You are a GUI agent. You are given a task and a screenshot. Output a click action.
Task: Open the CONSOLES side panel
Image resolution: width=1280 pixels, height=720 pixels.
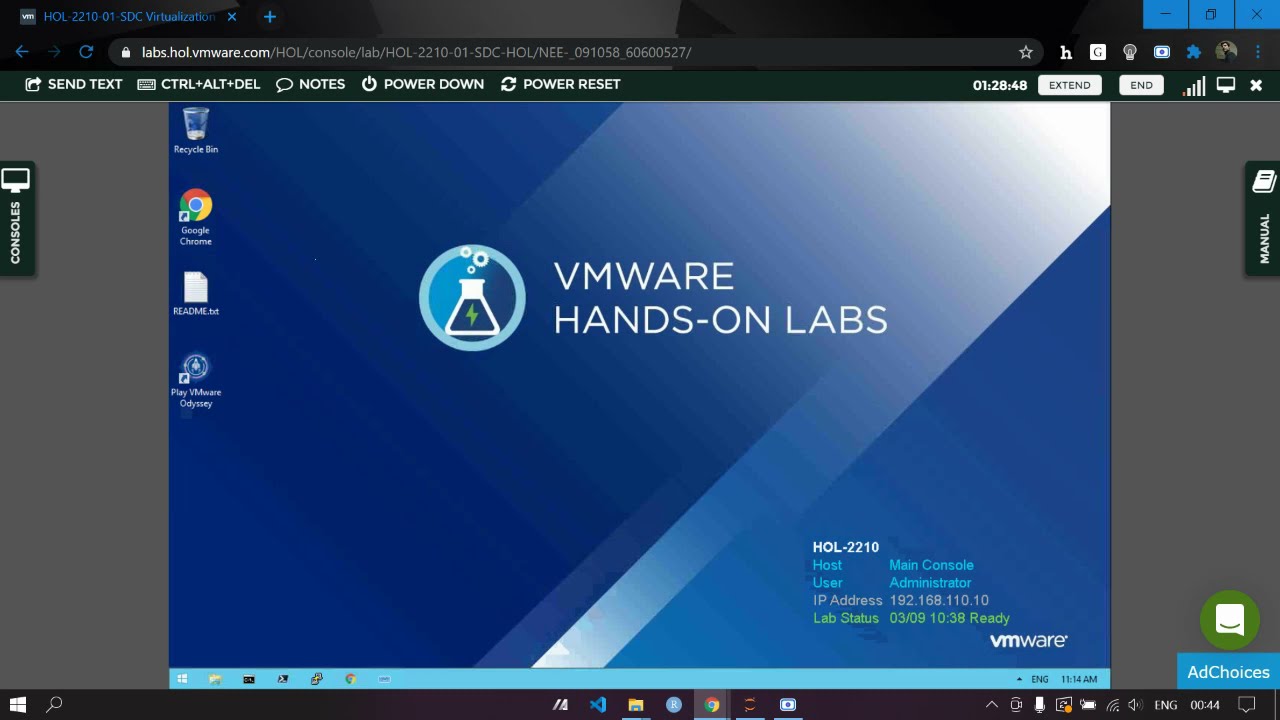pos(16,218)
